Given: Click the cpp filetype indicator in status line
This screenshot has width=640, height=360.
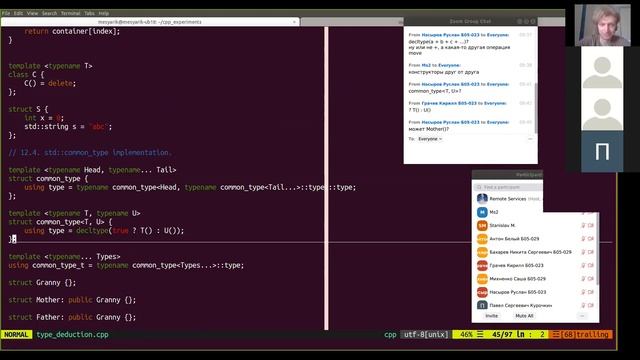Looking at the screenshot, I should [390, 334].
